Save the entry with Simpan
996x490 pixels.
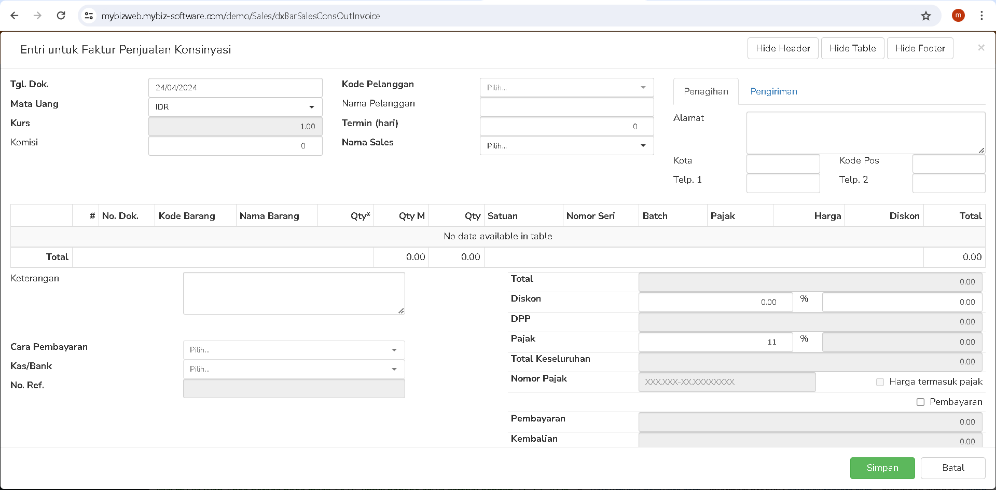(x=882, y=468)
